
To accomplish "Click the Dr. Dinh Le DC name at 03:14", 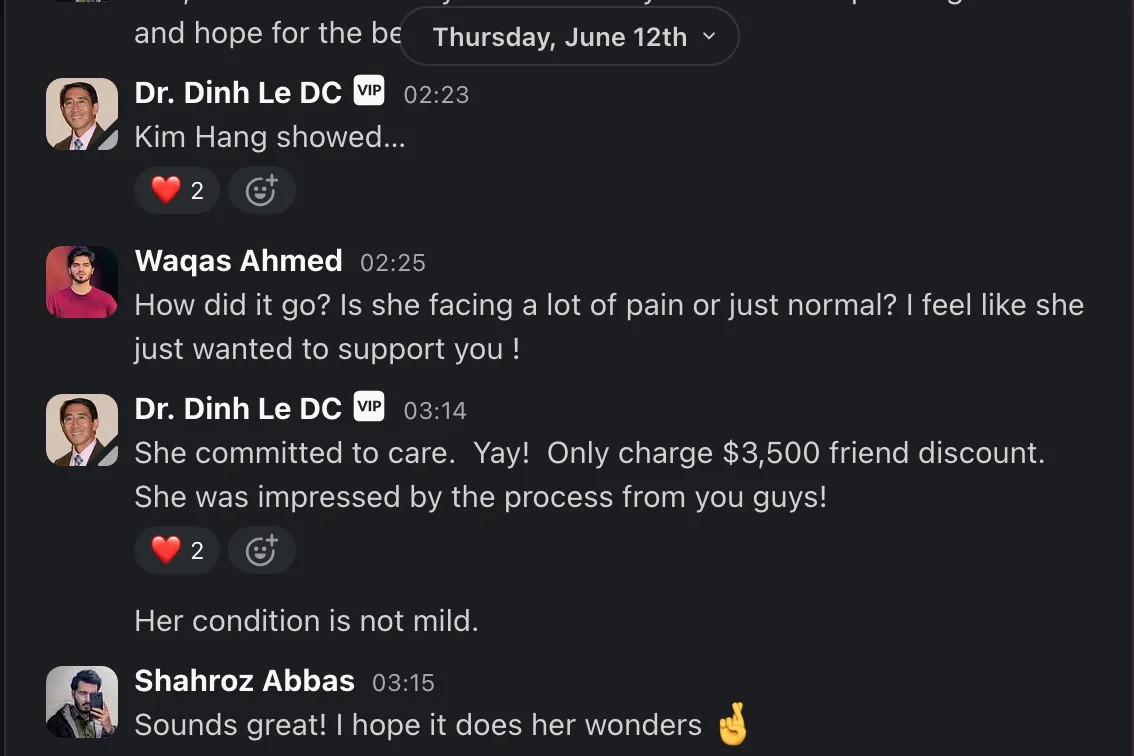I will 238,409.
